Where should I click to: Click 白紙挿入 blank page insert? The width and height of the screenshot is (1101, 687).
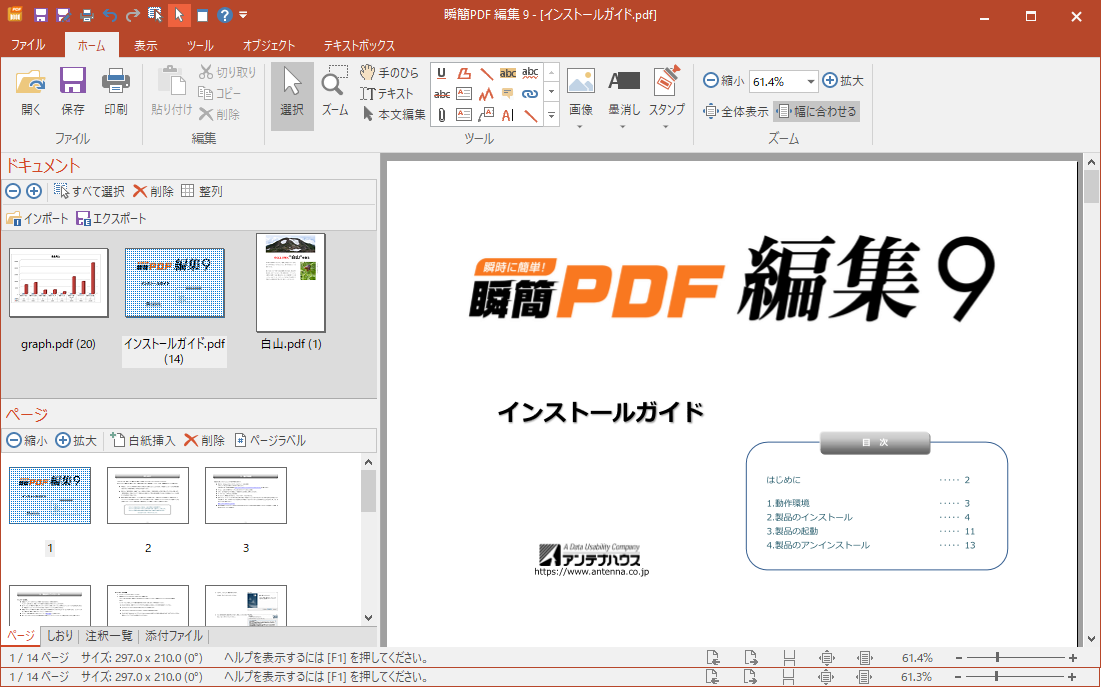coord(143,440)
